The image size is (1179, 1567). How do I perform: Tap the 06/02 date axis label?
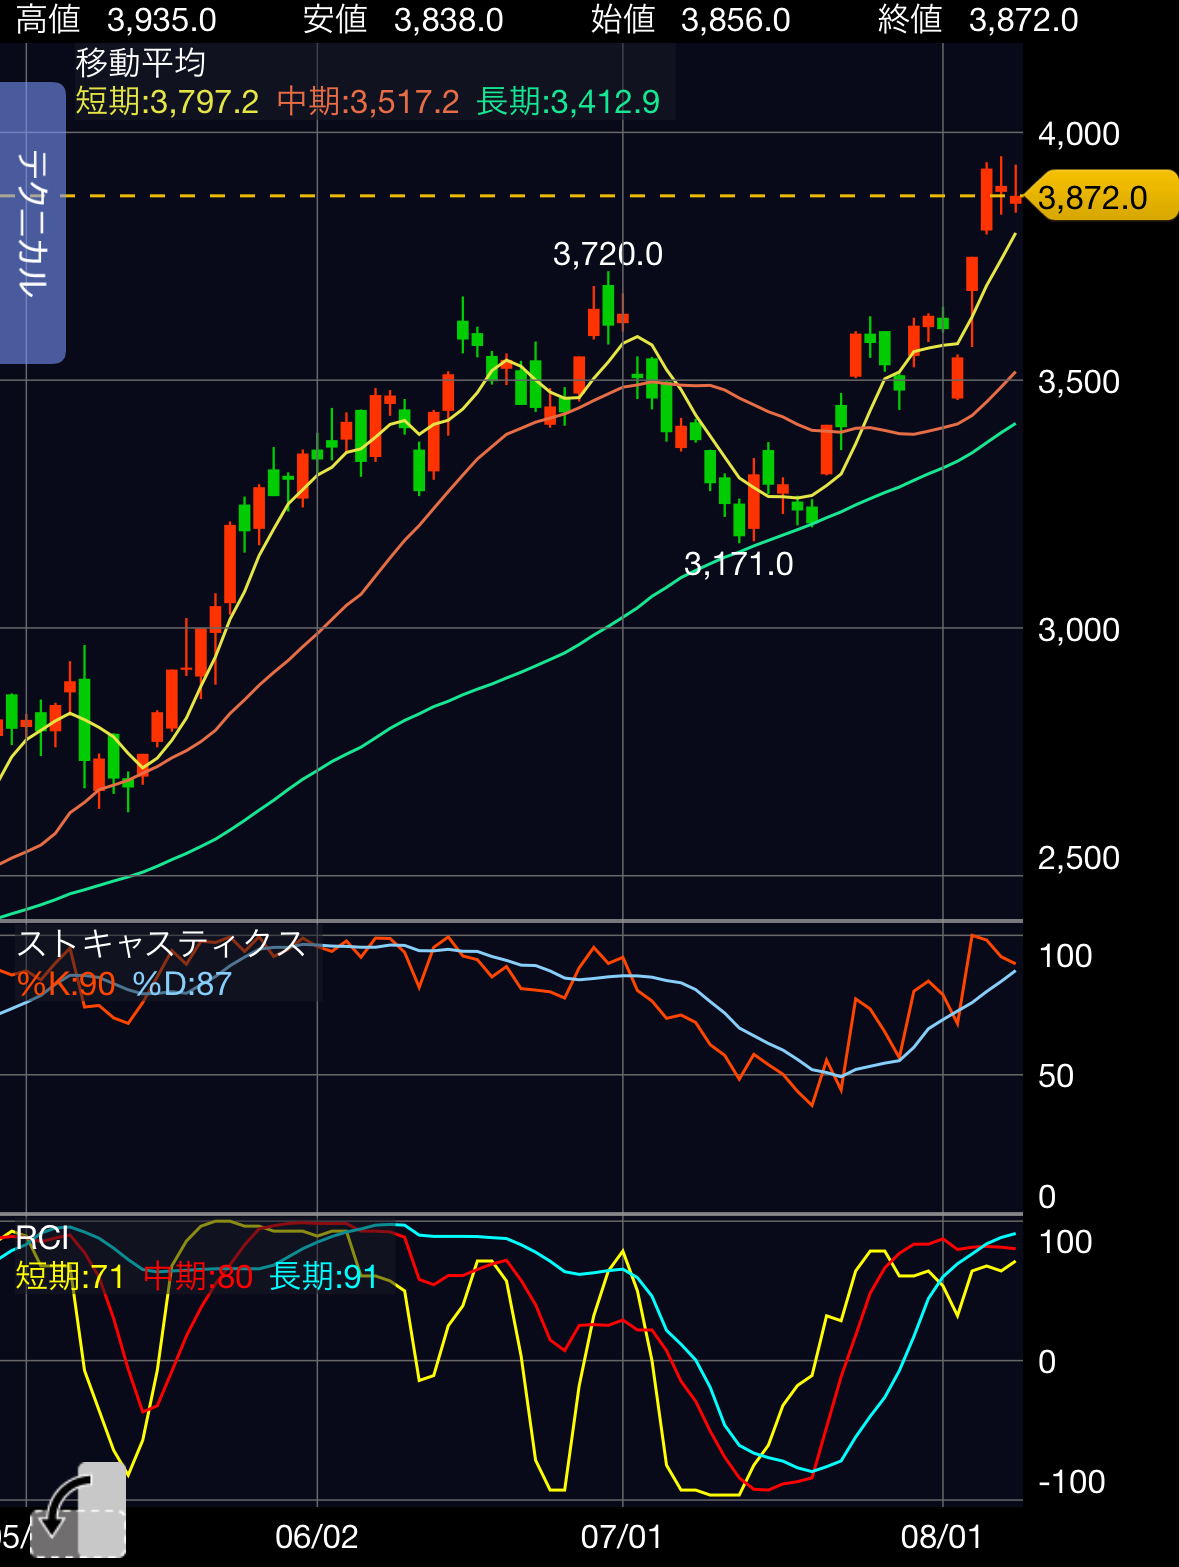(x=316, y=1536)
